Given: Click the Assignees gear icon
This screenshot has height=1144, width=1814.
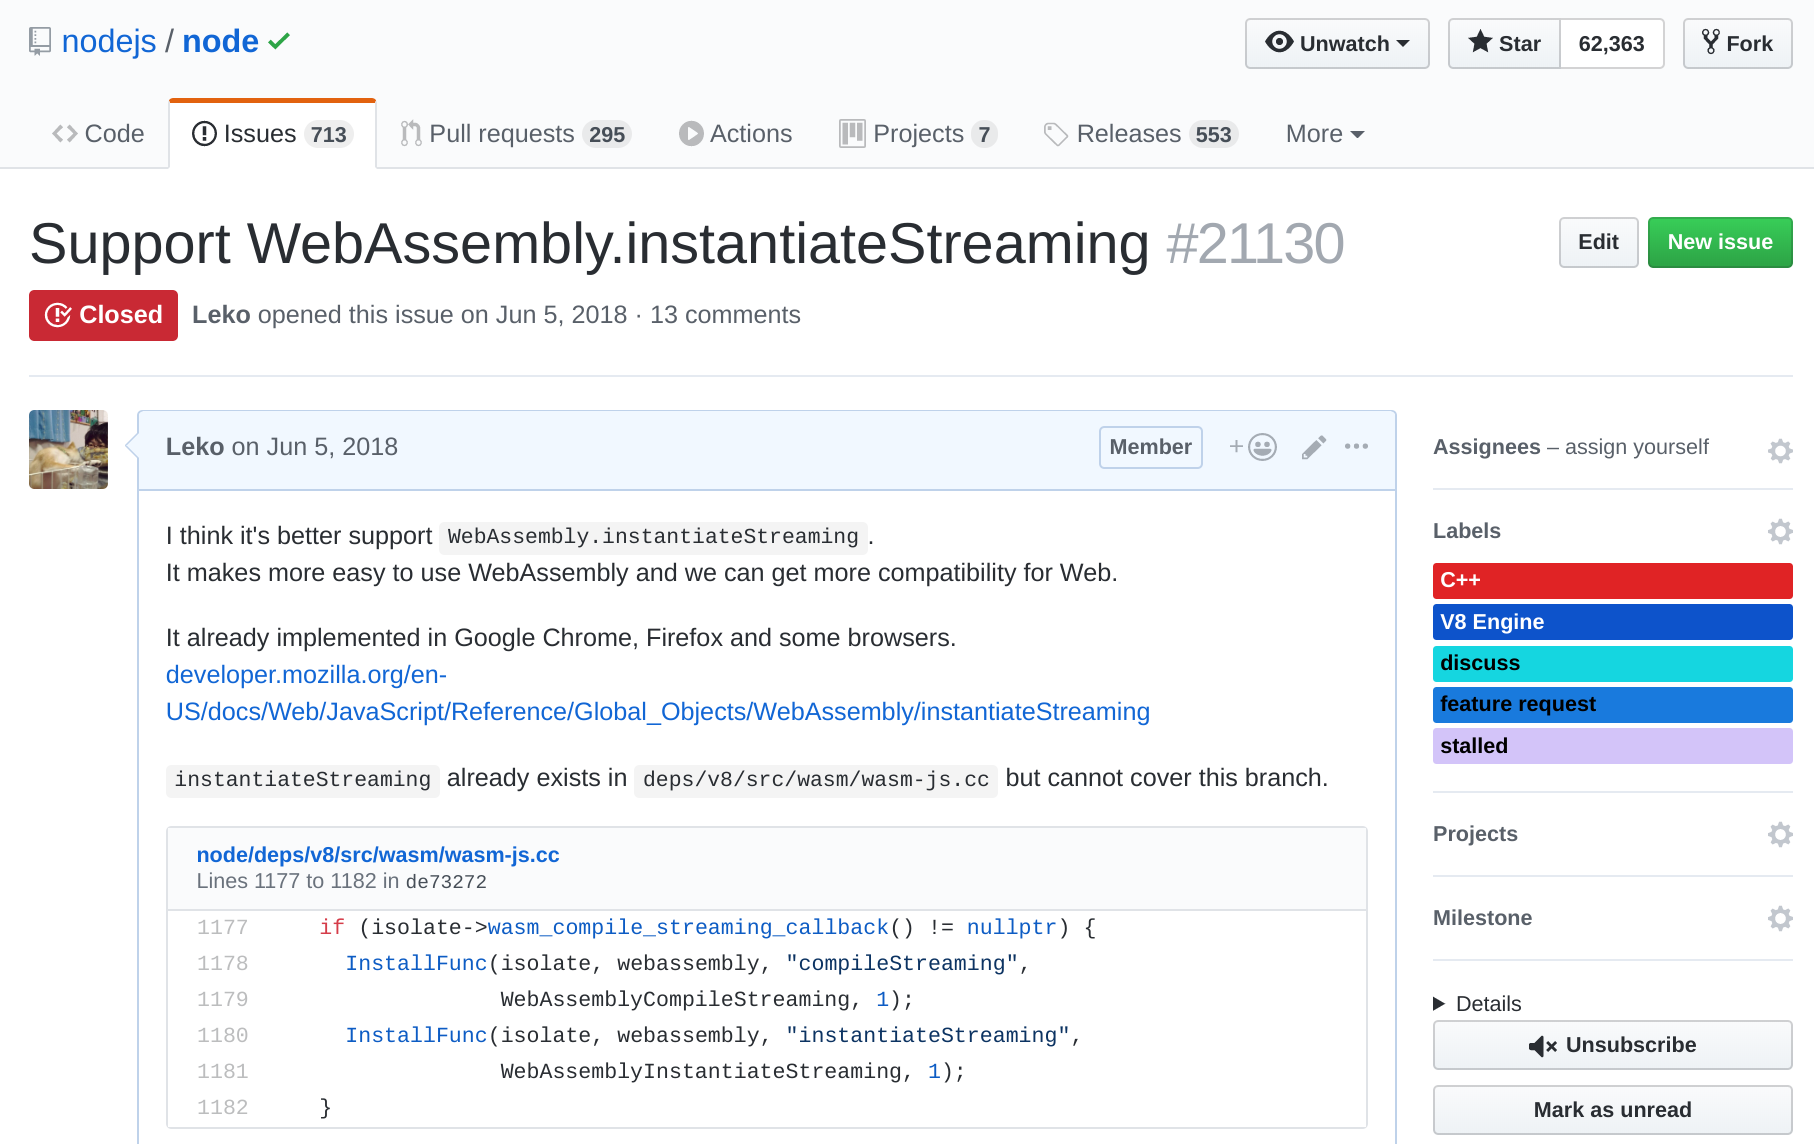Looking at the screenshot, I should 1779,451.
